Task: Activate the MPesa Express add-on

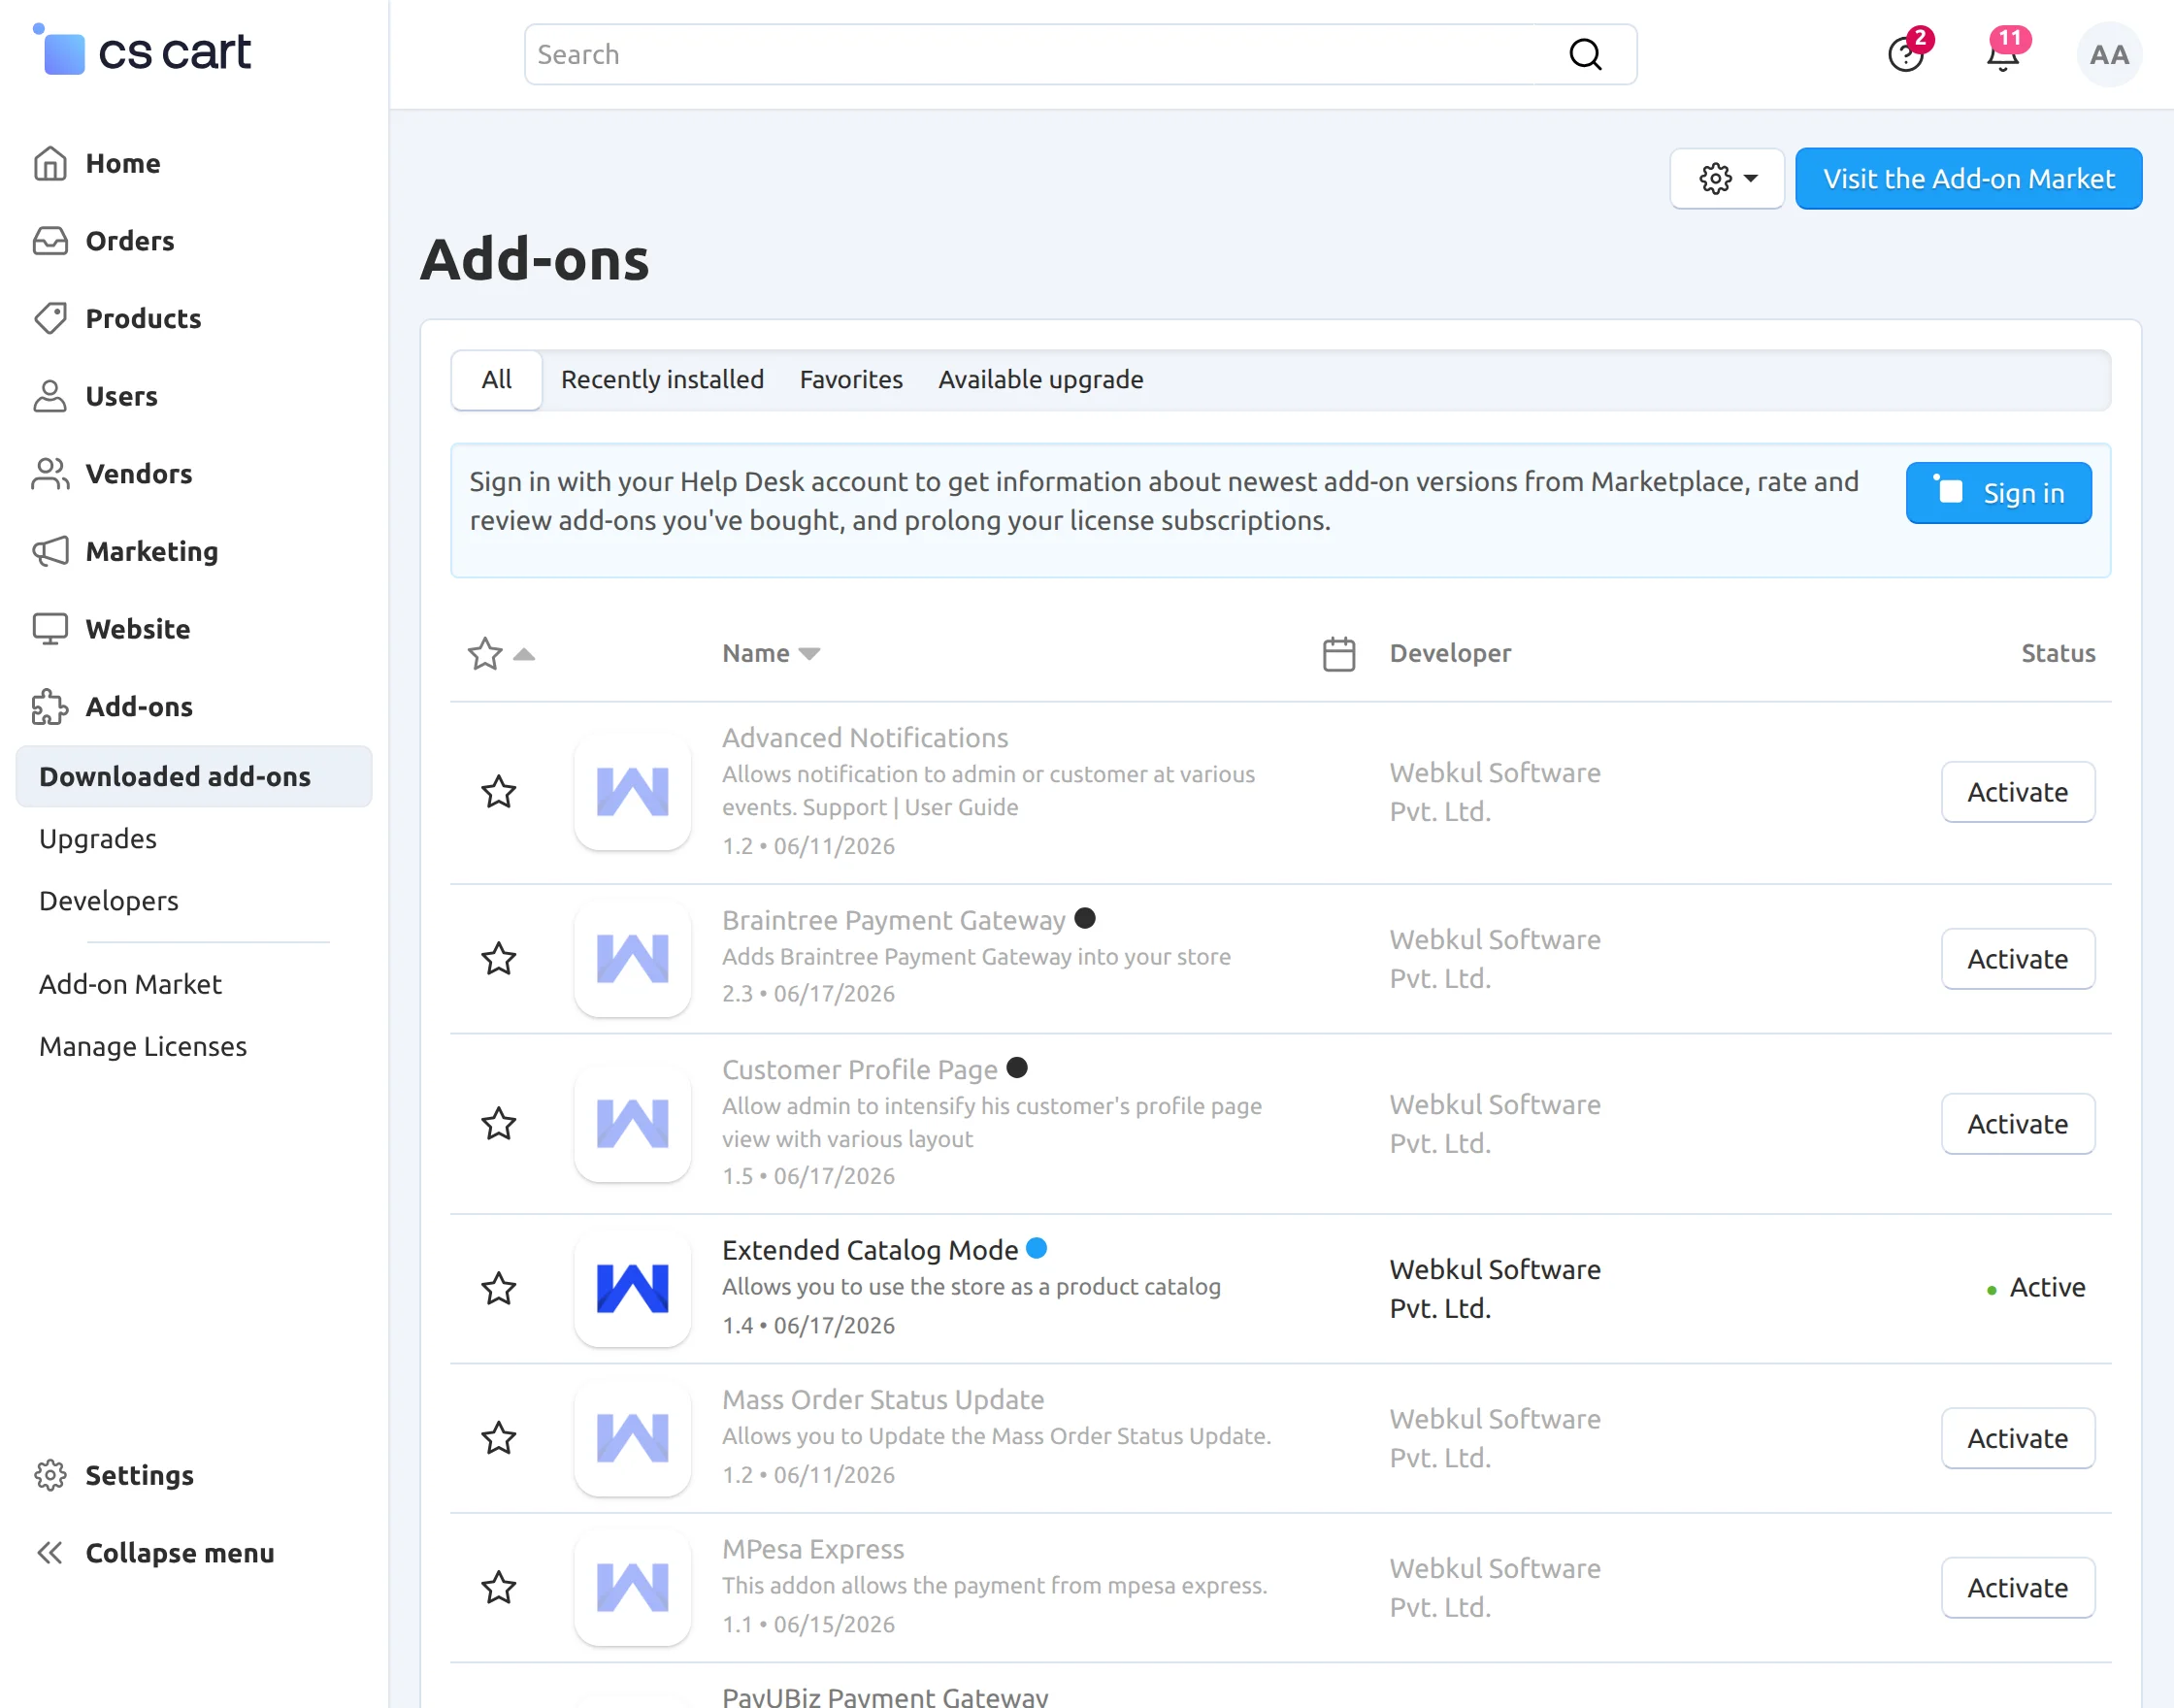Action: click(2018, 1588)
